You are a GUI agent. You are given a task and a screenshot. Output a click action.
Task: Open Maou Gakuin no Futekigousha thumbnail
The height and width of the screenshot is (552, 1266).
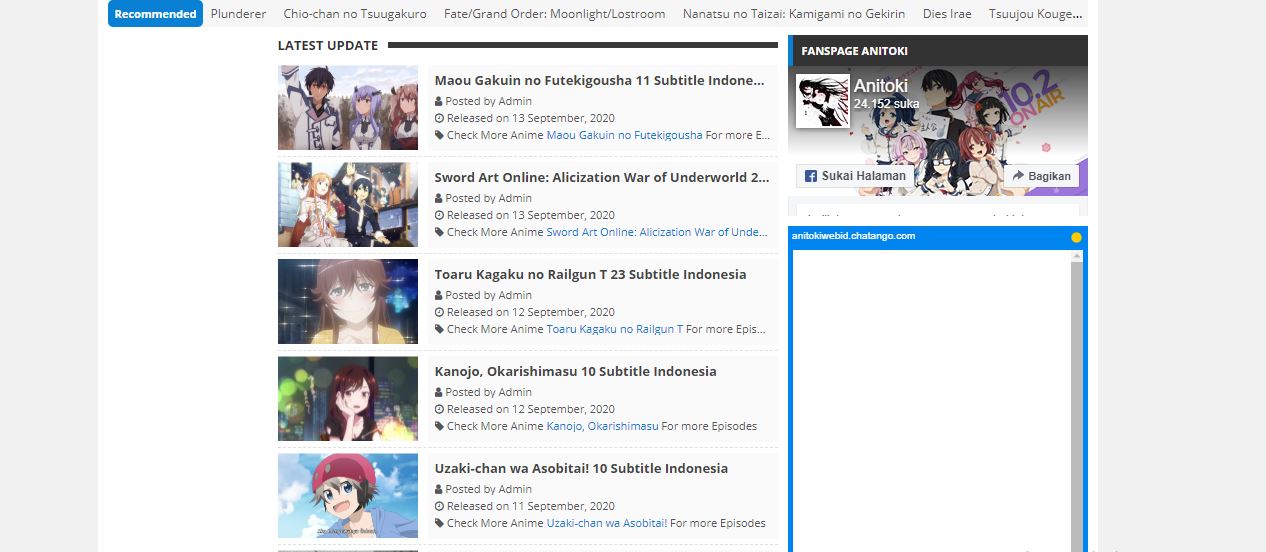[348, 108]
